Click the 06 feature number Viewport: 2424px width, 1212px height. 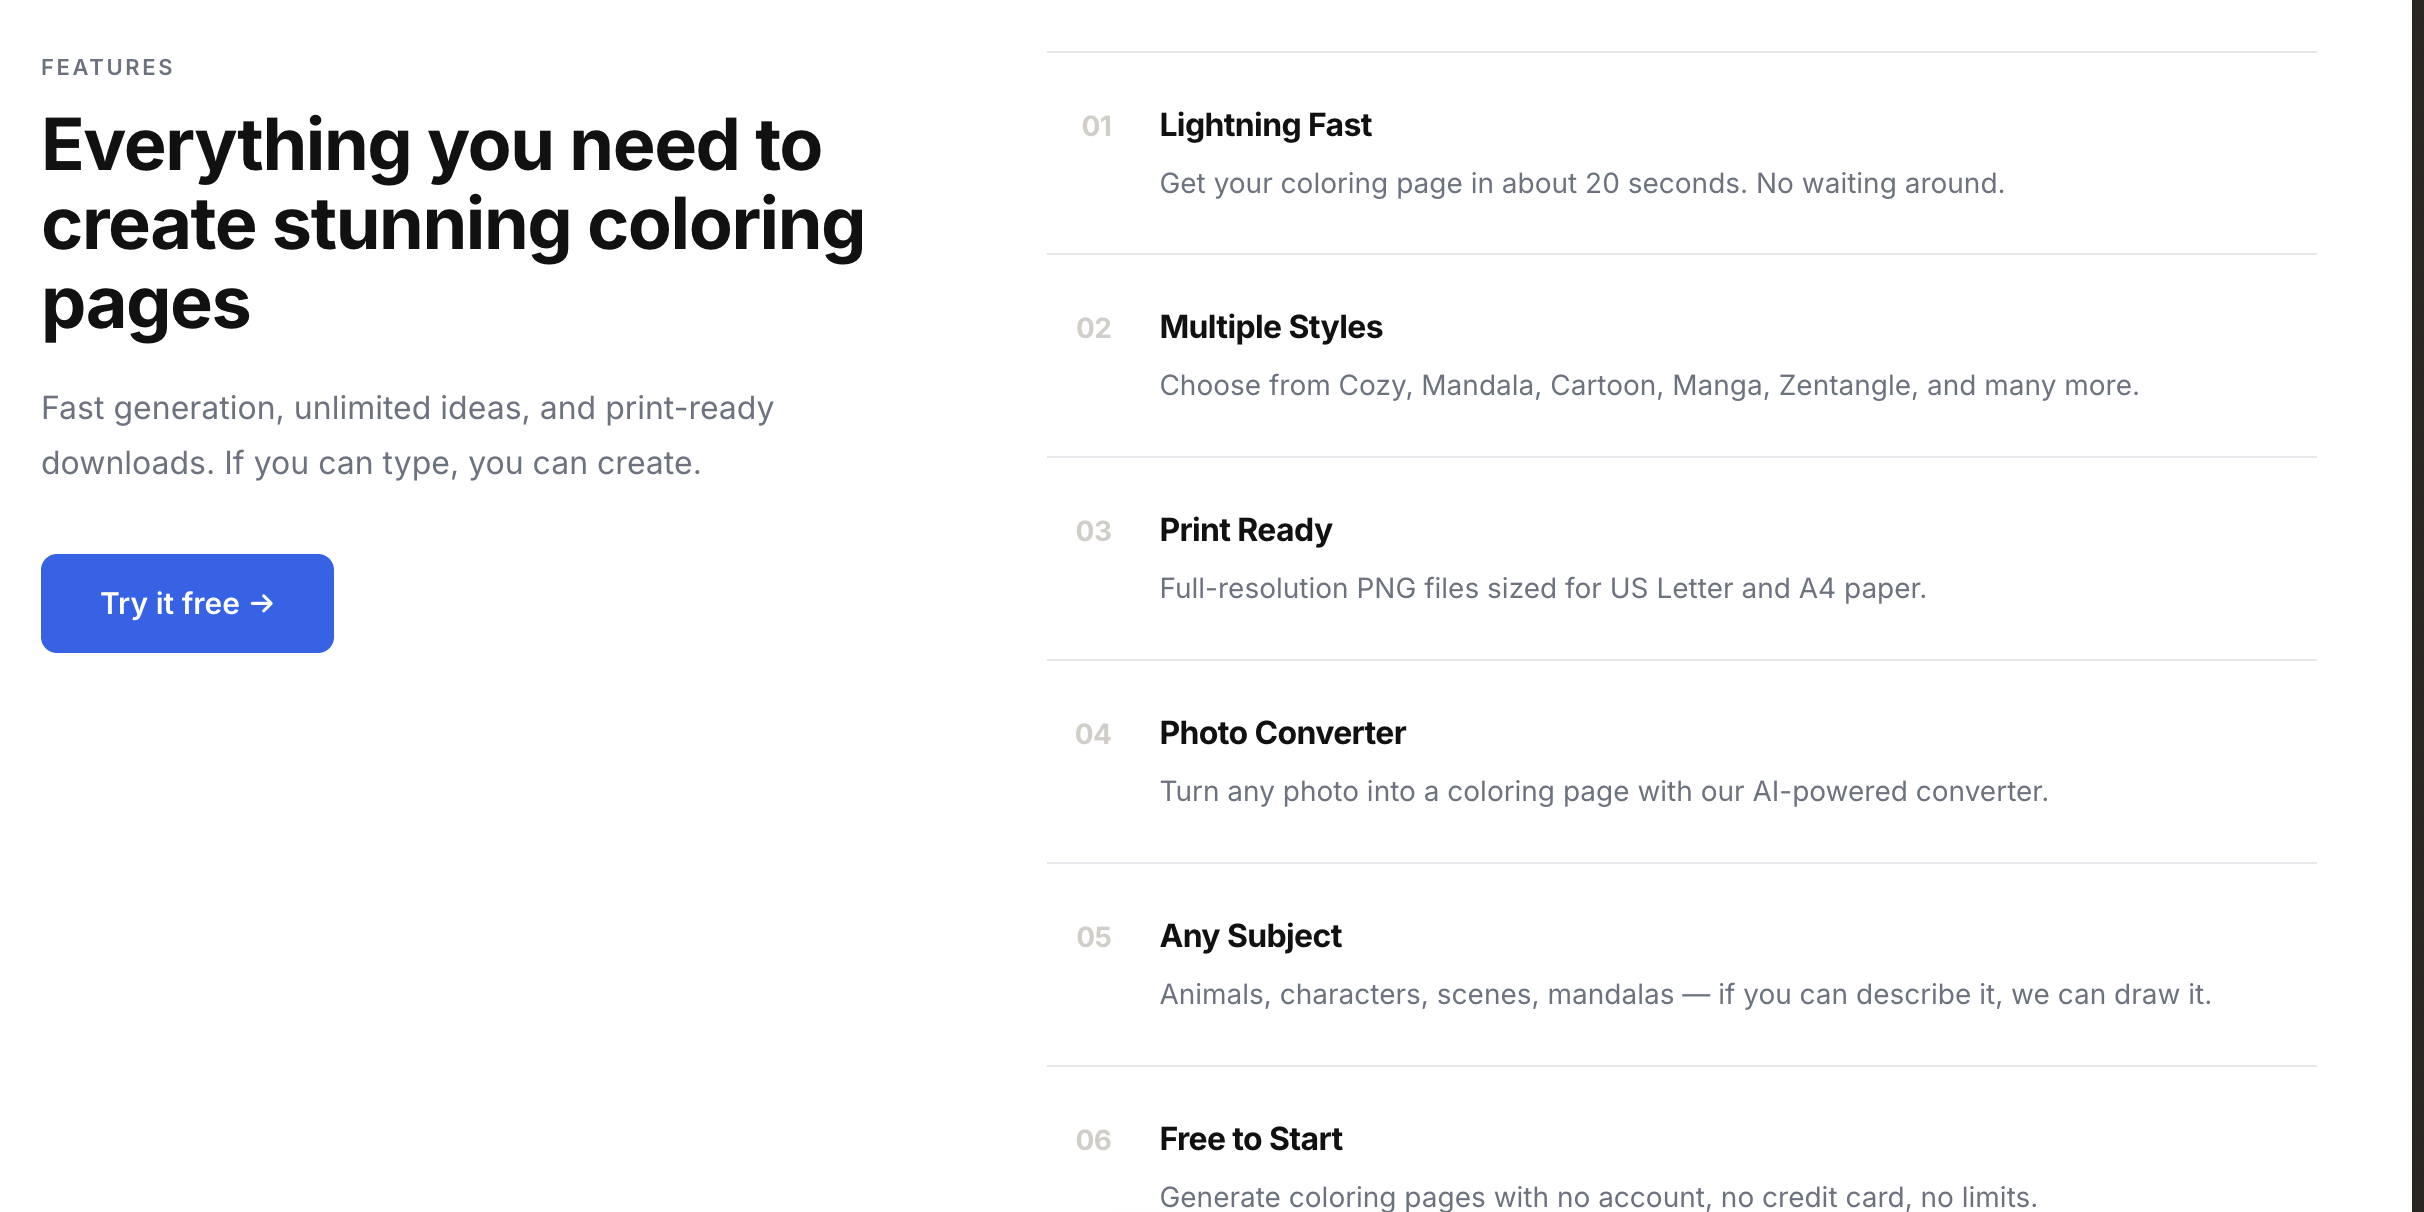click(x=1093, y=1140)
